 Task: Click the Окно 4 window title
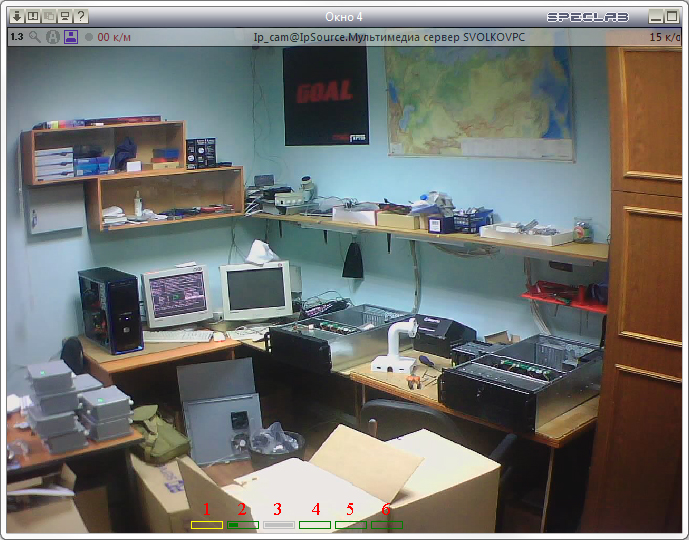[344, 17]
